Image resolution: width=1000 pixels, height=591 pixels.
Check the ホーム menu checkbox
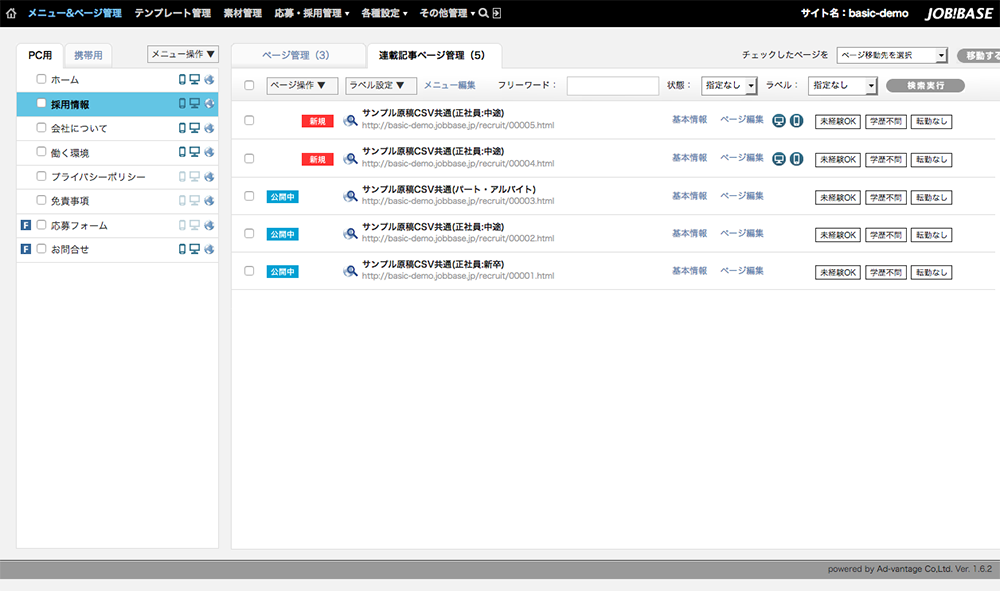(x=41, y=79)
